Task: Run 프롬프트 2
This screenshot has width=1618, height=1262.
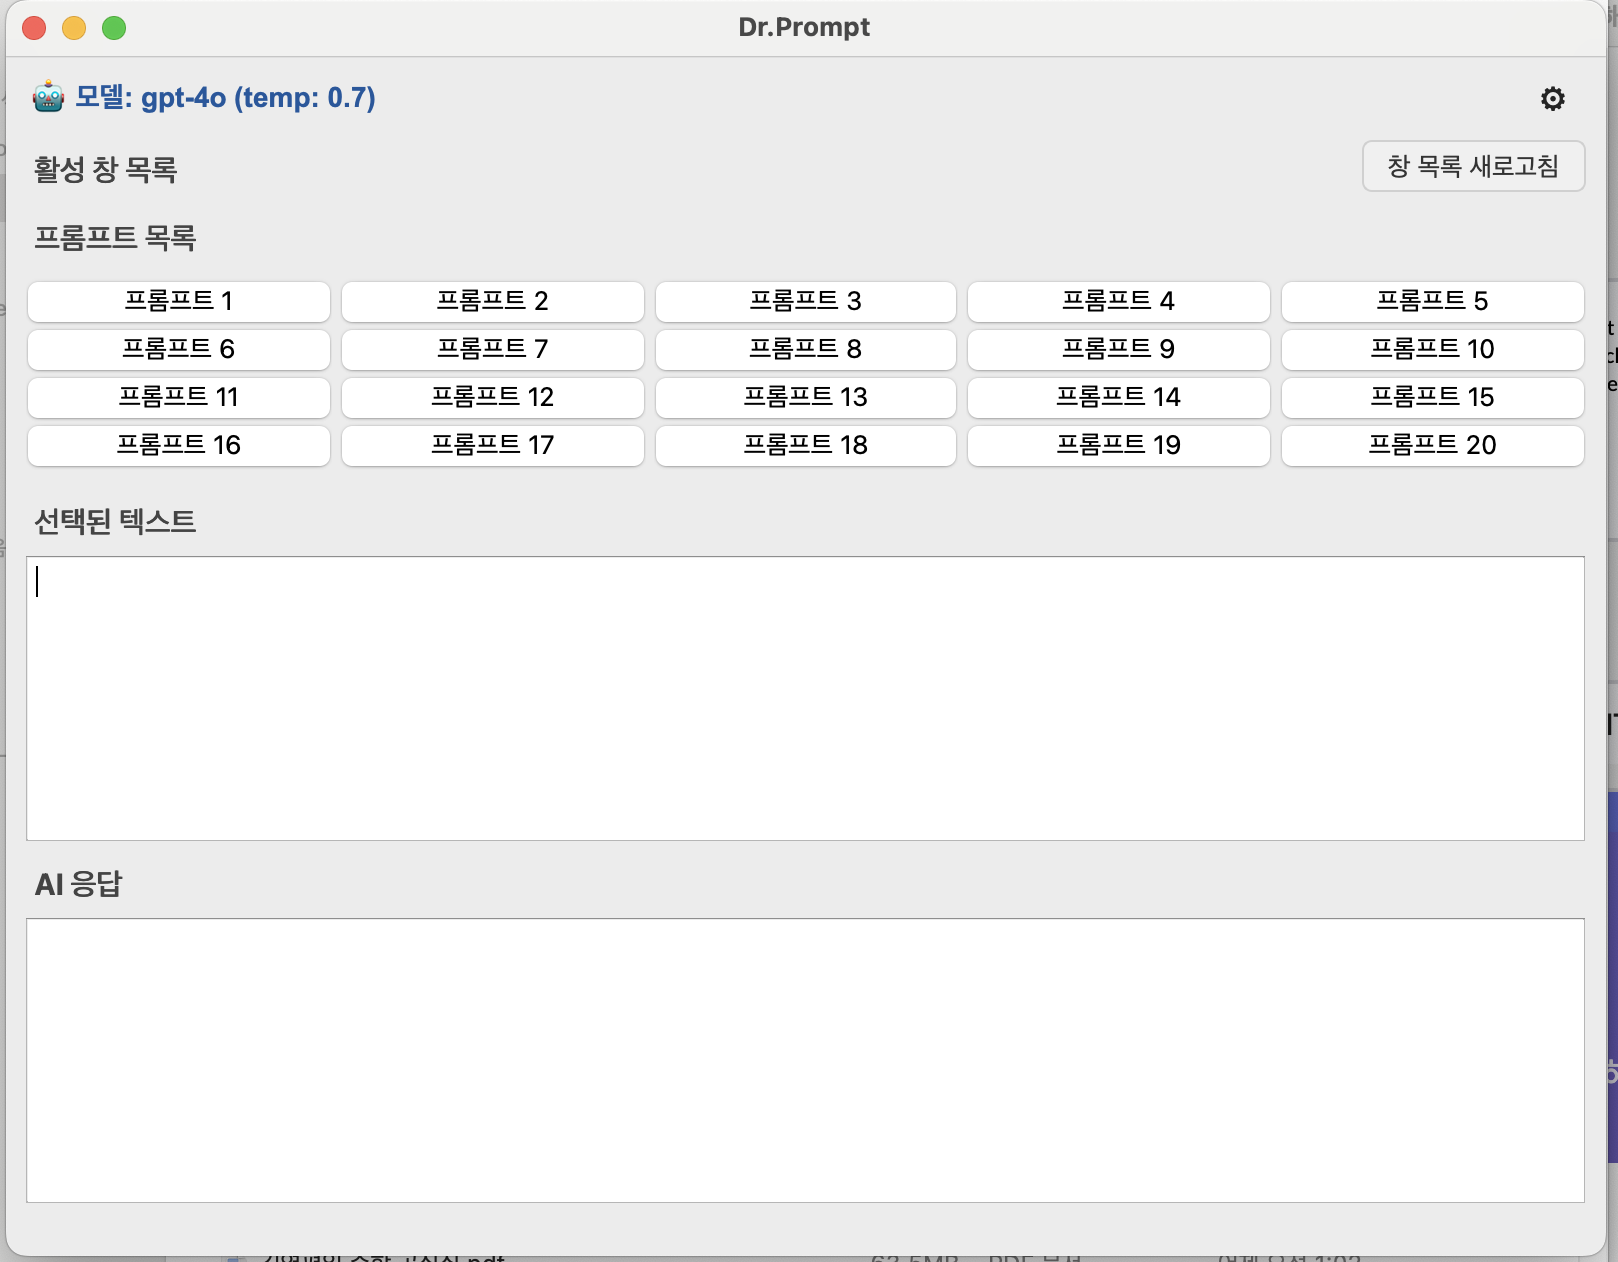Action: (x=492, y=301)
